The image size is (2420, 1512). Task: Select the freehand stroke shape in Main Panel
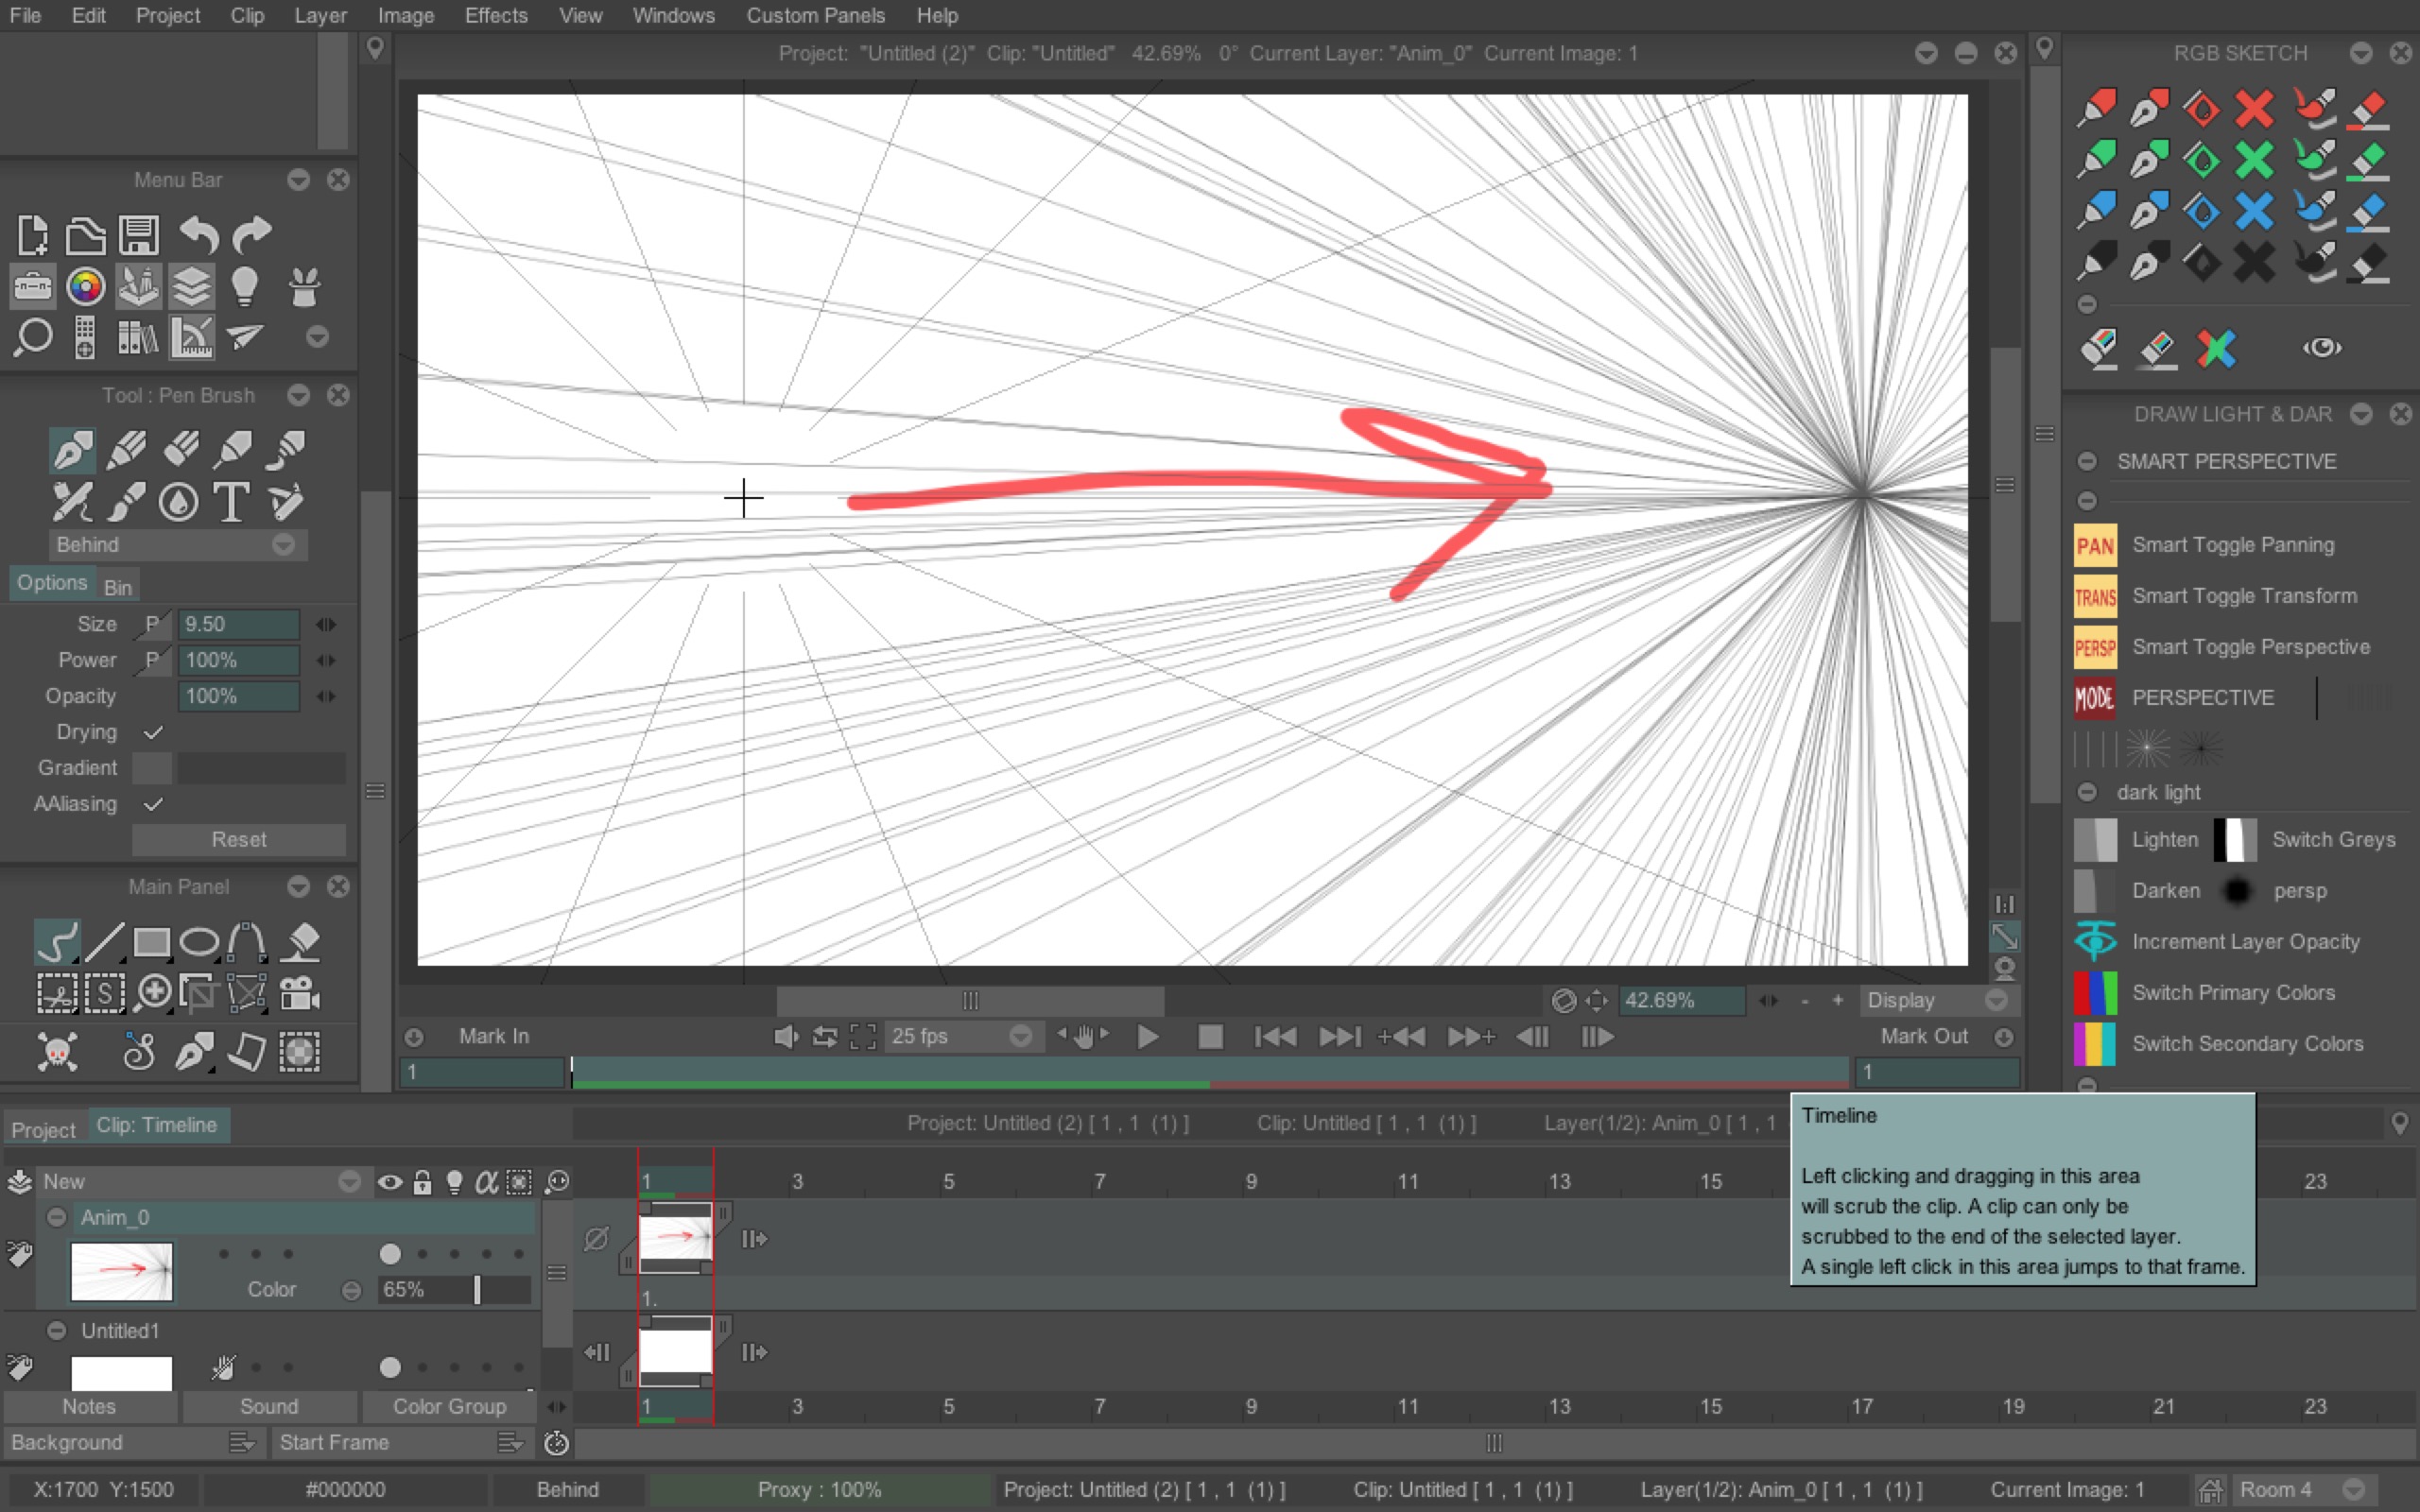[57, 941]
